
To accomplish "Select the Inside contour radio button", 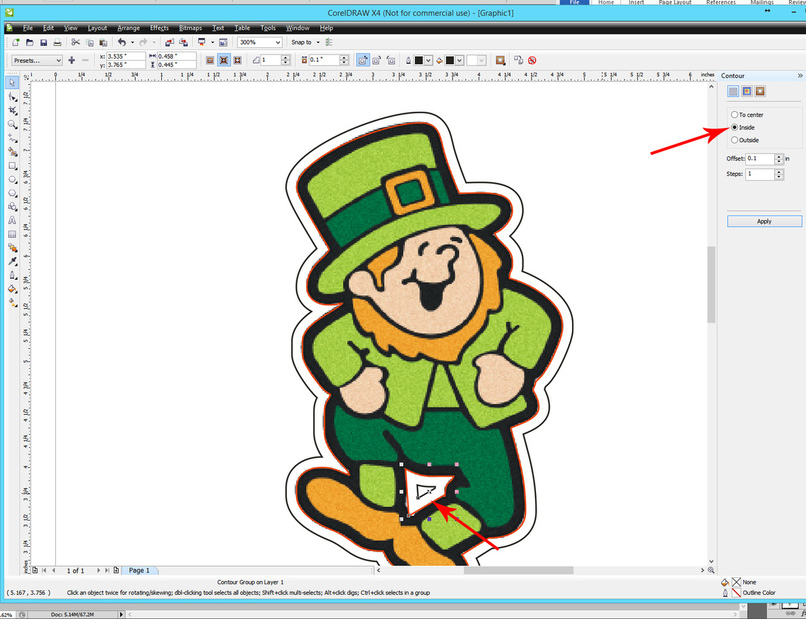I will point(737,127).
